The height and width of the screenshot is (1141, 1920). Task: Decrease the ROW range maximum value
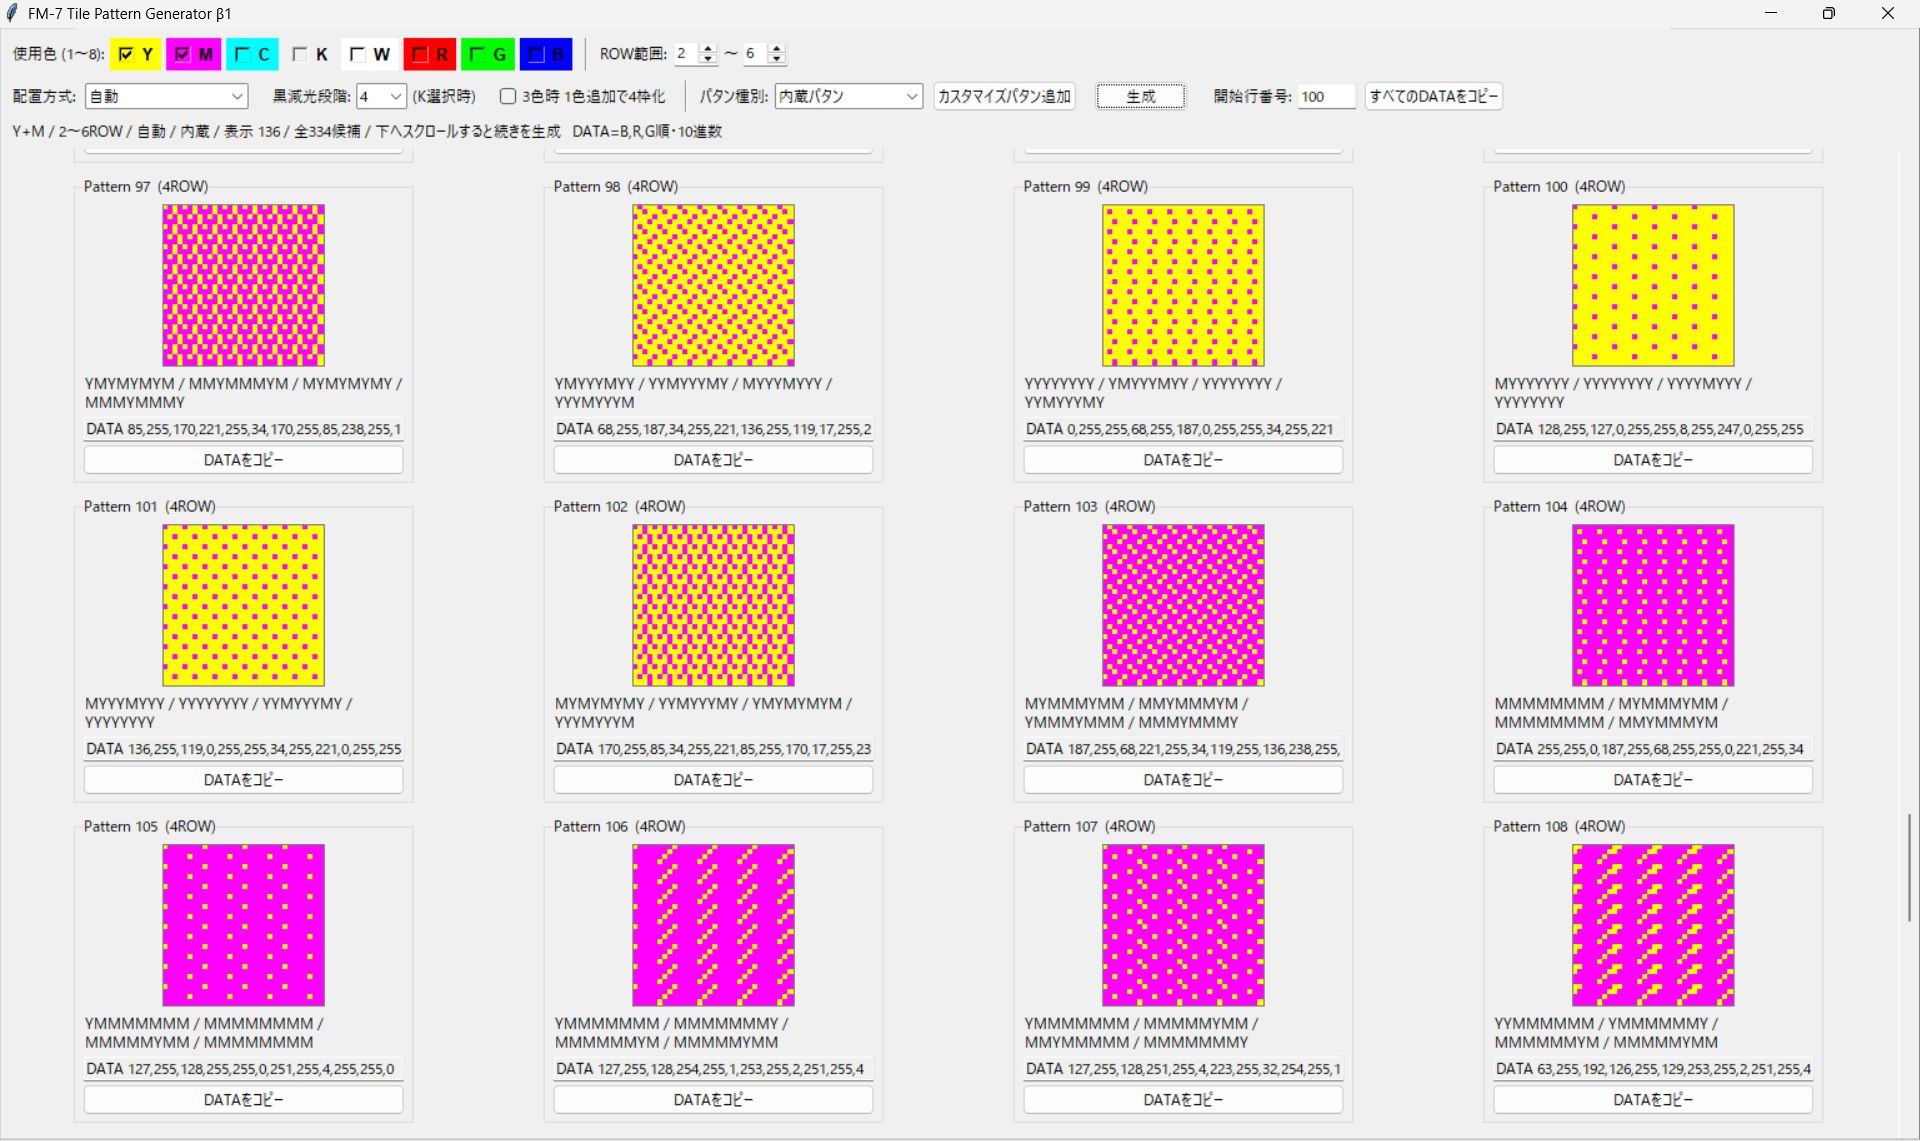point(777,59)
